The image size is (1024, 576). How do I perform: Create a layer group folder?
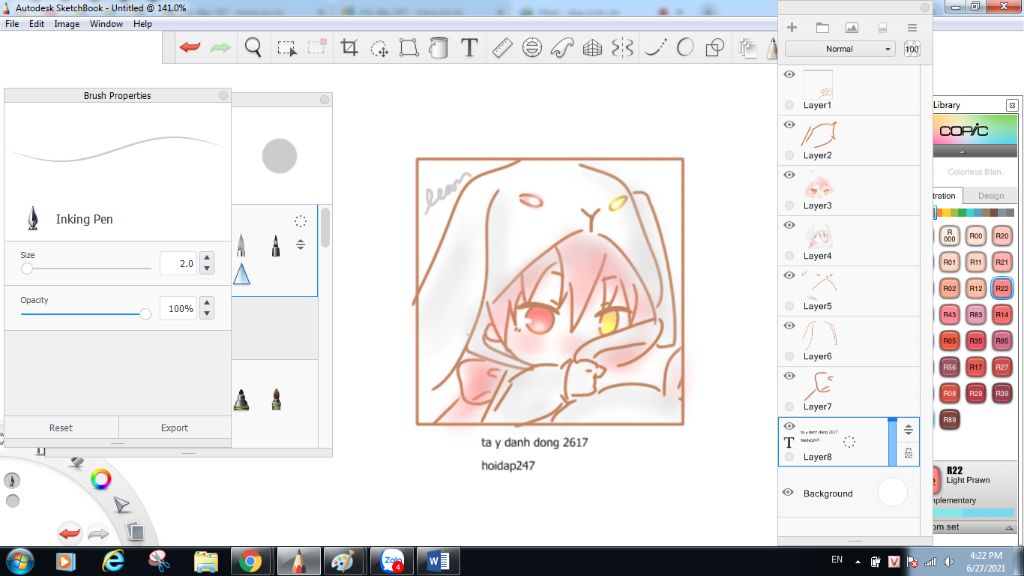click(822, 27)
